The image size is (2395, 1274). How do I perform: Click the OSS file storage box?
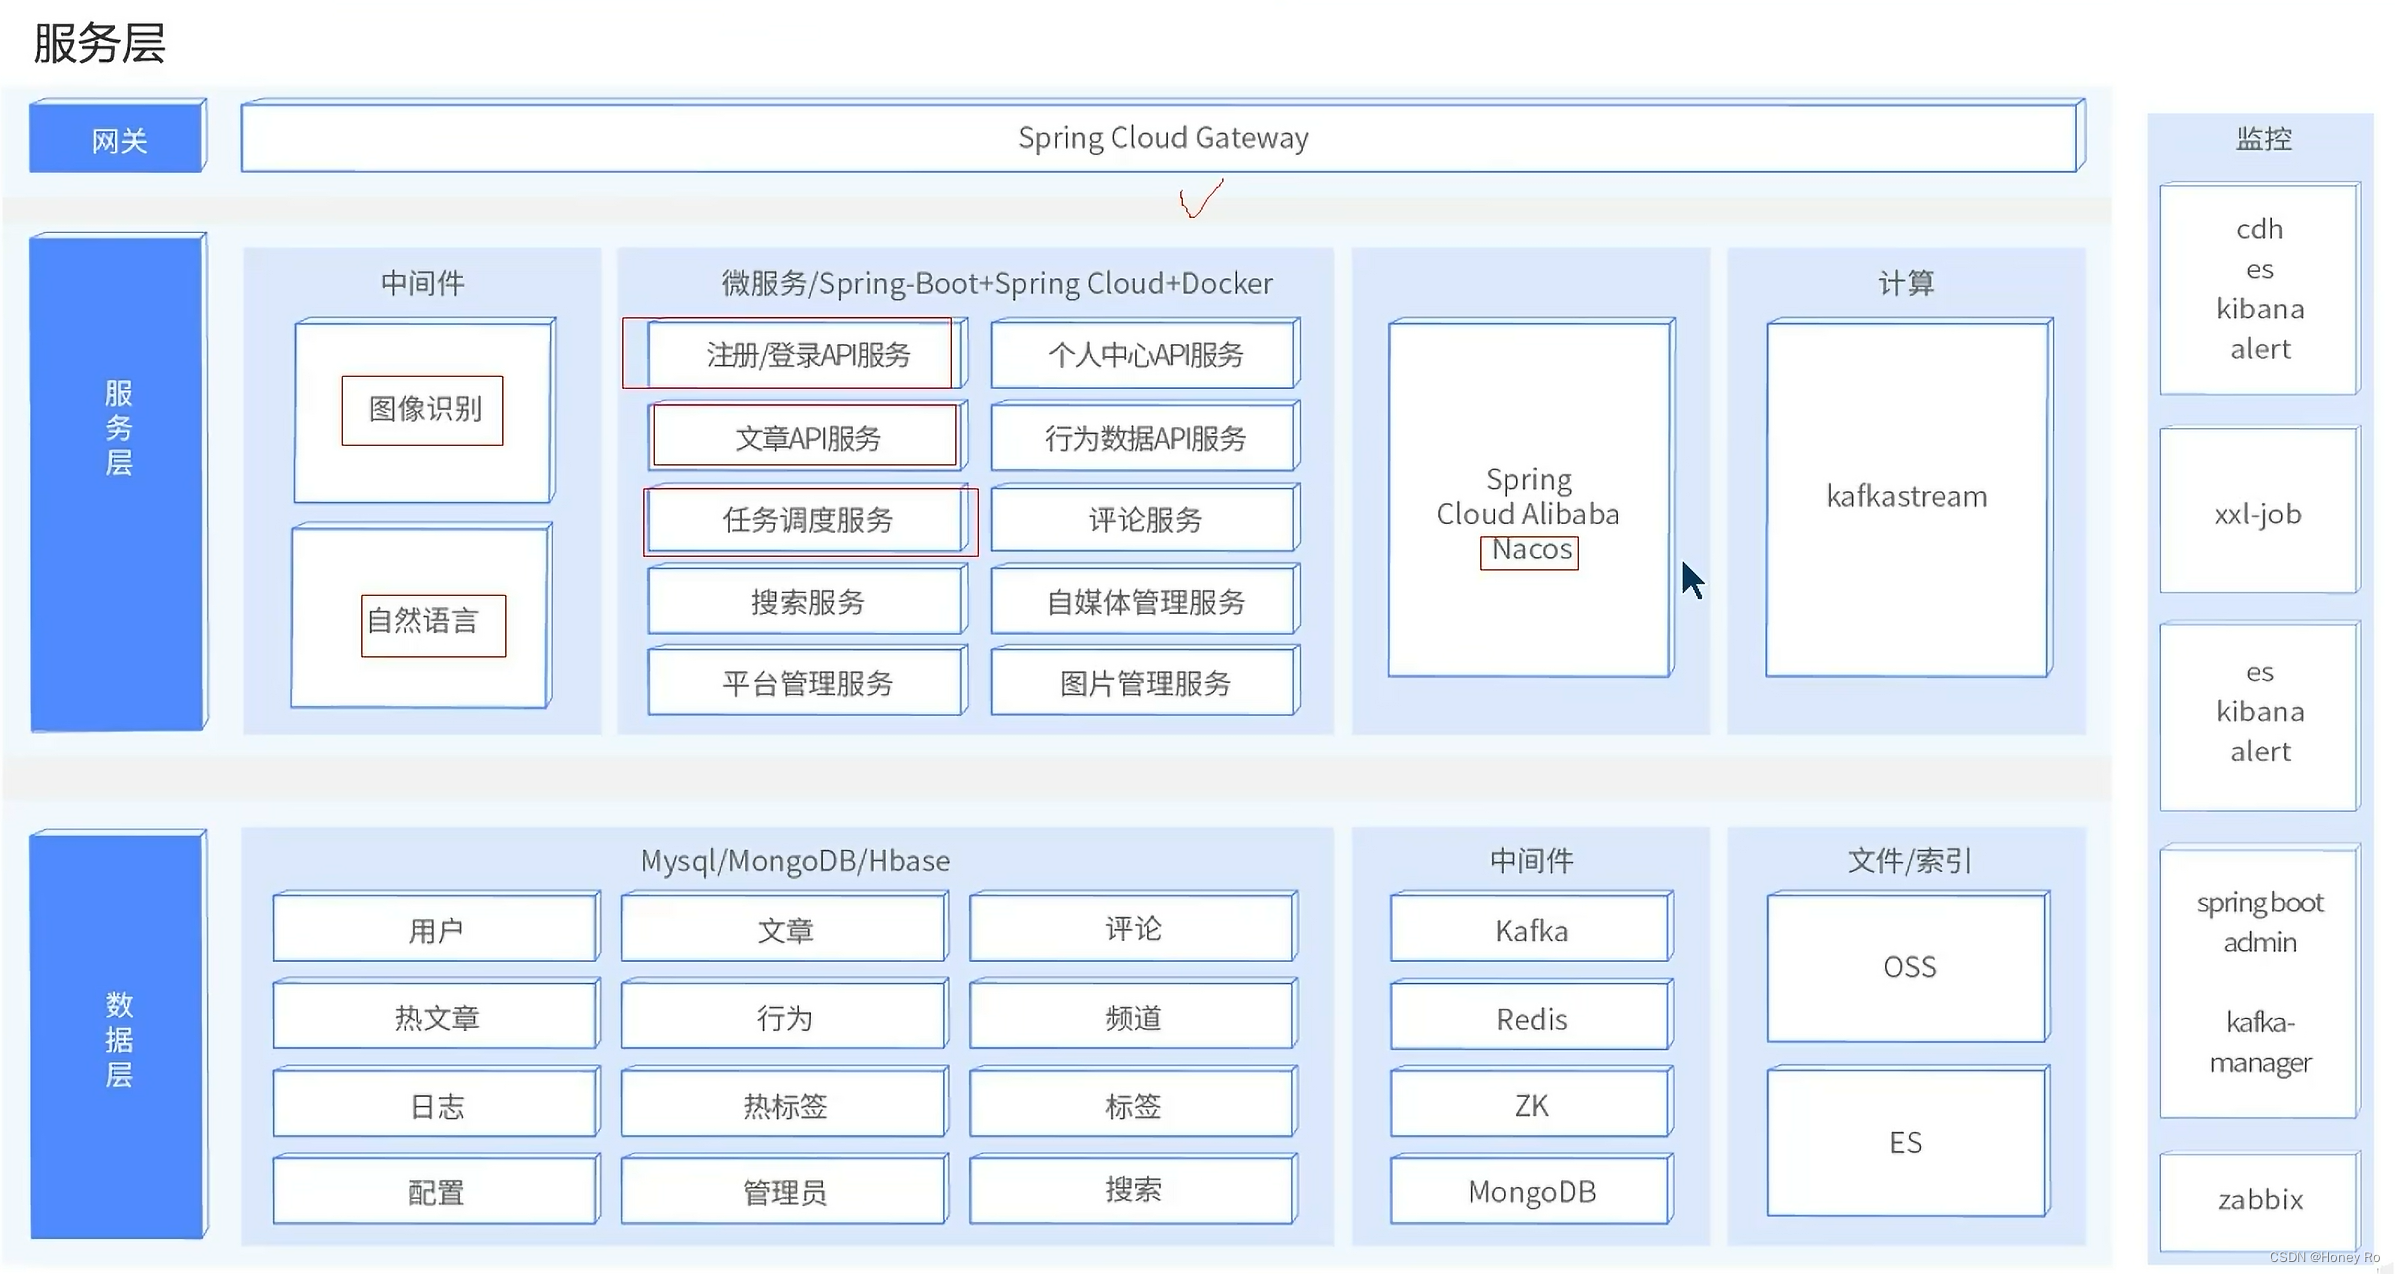1908,967
